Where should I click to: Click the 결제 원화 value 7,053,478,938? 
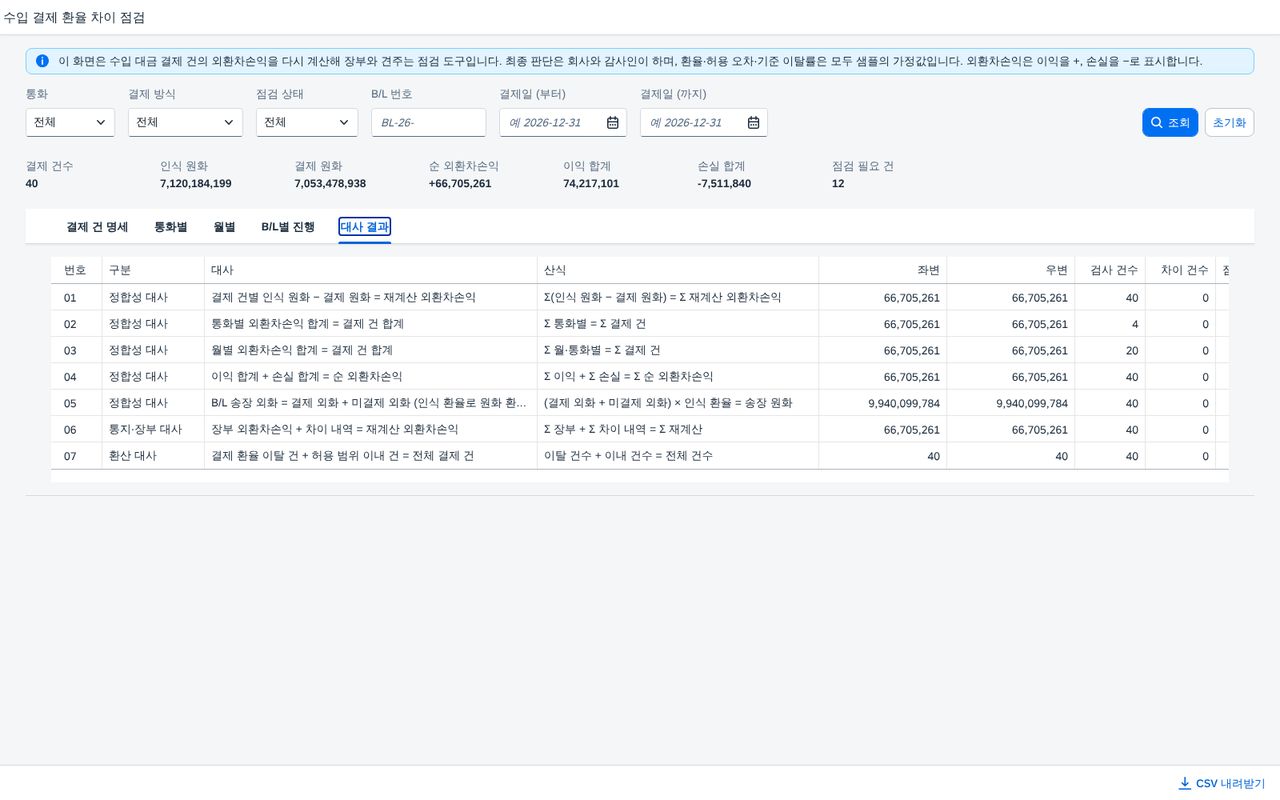(x=330, y=184)
